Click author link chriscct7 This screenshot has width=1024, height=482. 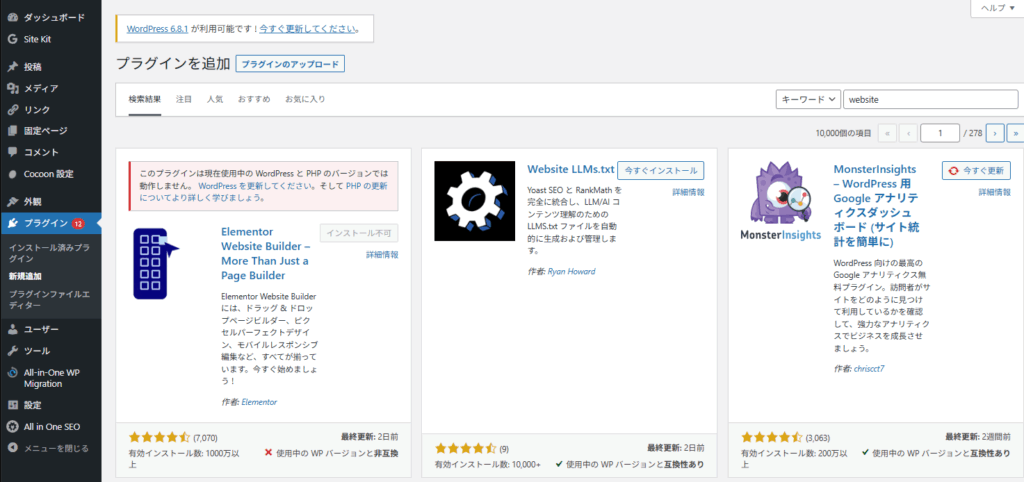(869, 368)
